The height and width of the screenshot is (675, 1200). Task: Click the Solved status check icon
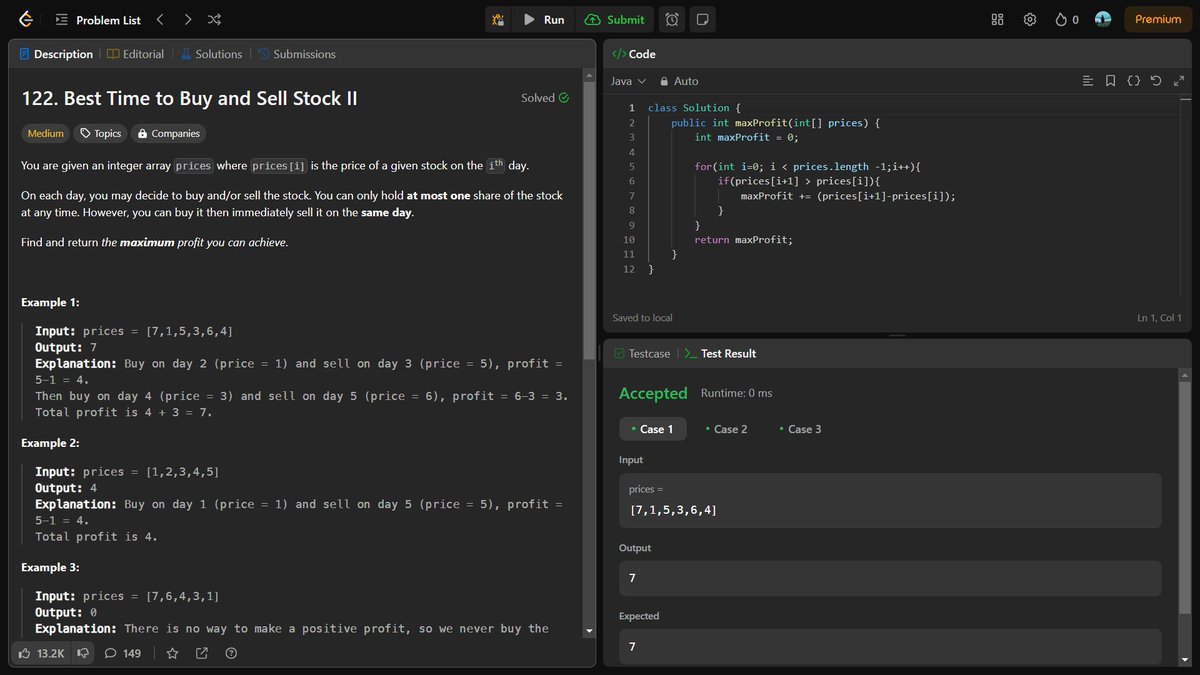click(563, 98)
